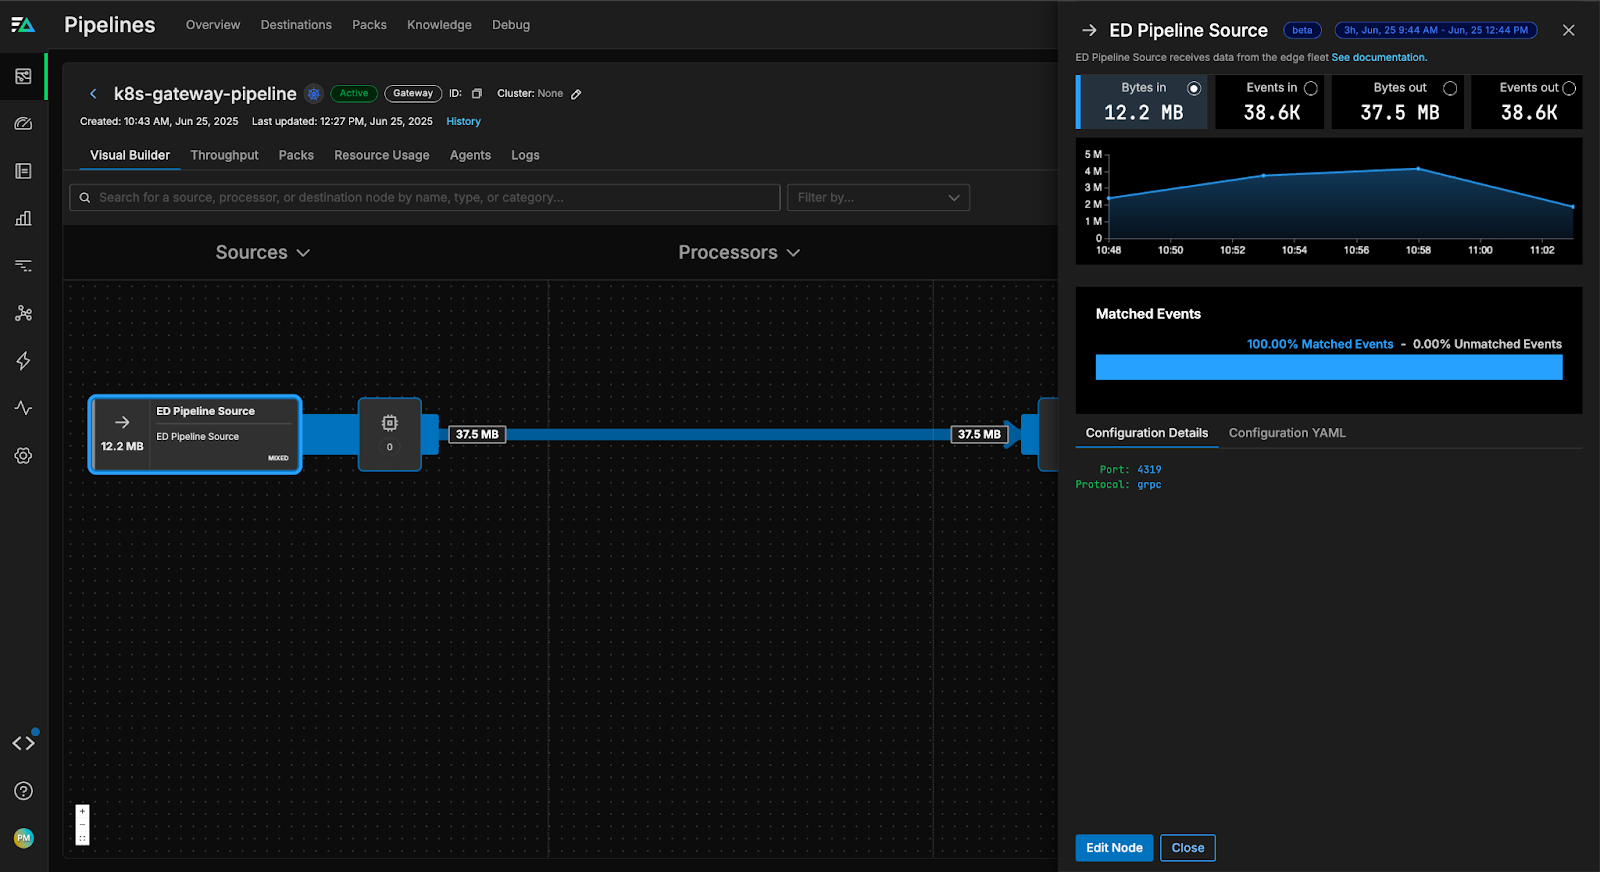Select the Events out radio button
This screenshot has height=872, width=1600.
pyautogui.click(x=1568, y=89)
